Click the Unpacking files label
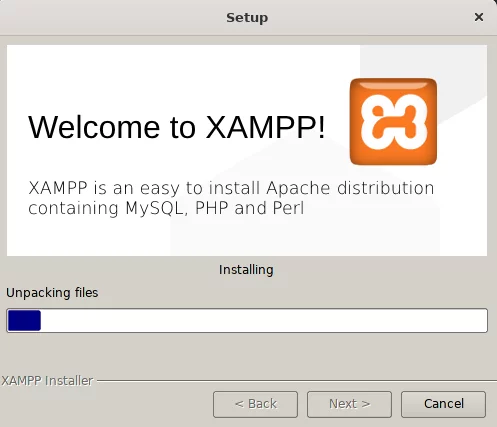 52,292
